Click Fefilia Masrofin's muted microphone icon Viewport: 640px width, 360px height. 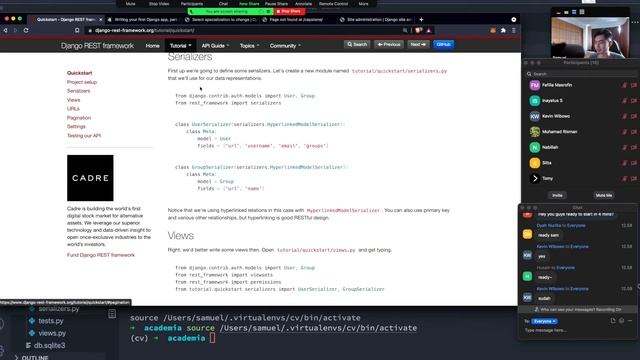click(x=624, y=85)
